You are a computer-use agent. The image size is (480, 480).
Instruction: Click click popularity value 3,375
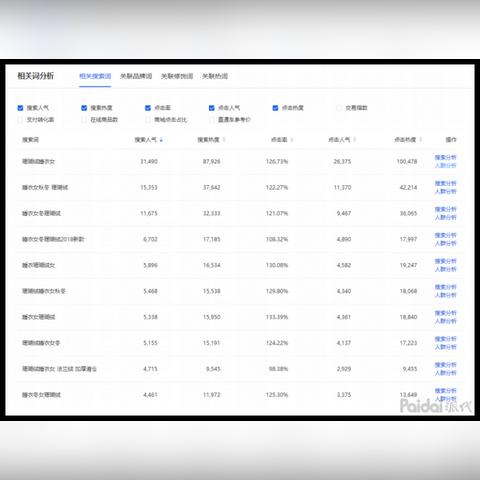(344, 395)
